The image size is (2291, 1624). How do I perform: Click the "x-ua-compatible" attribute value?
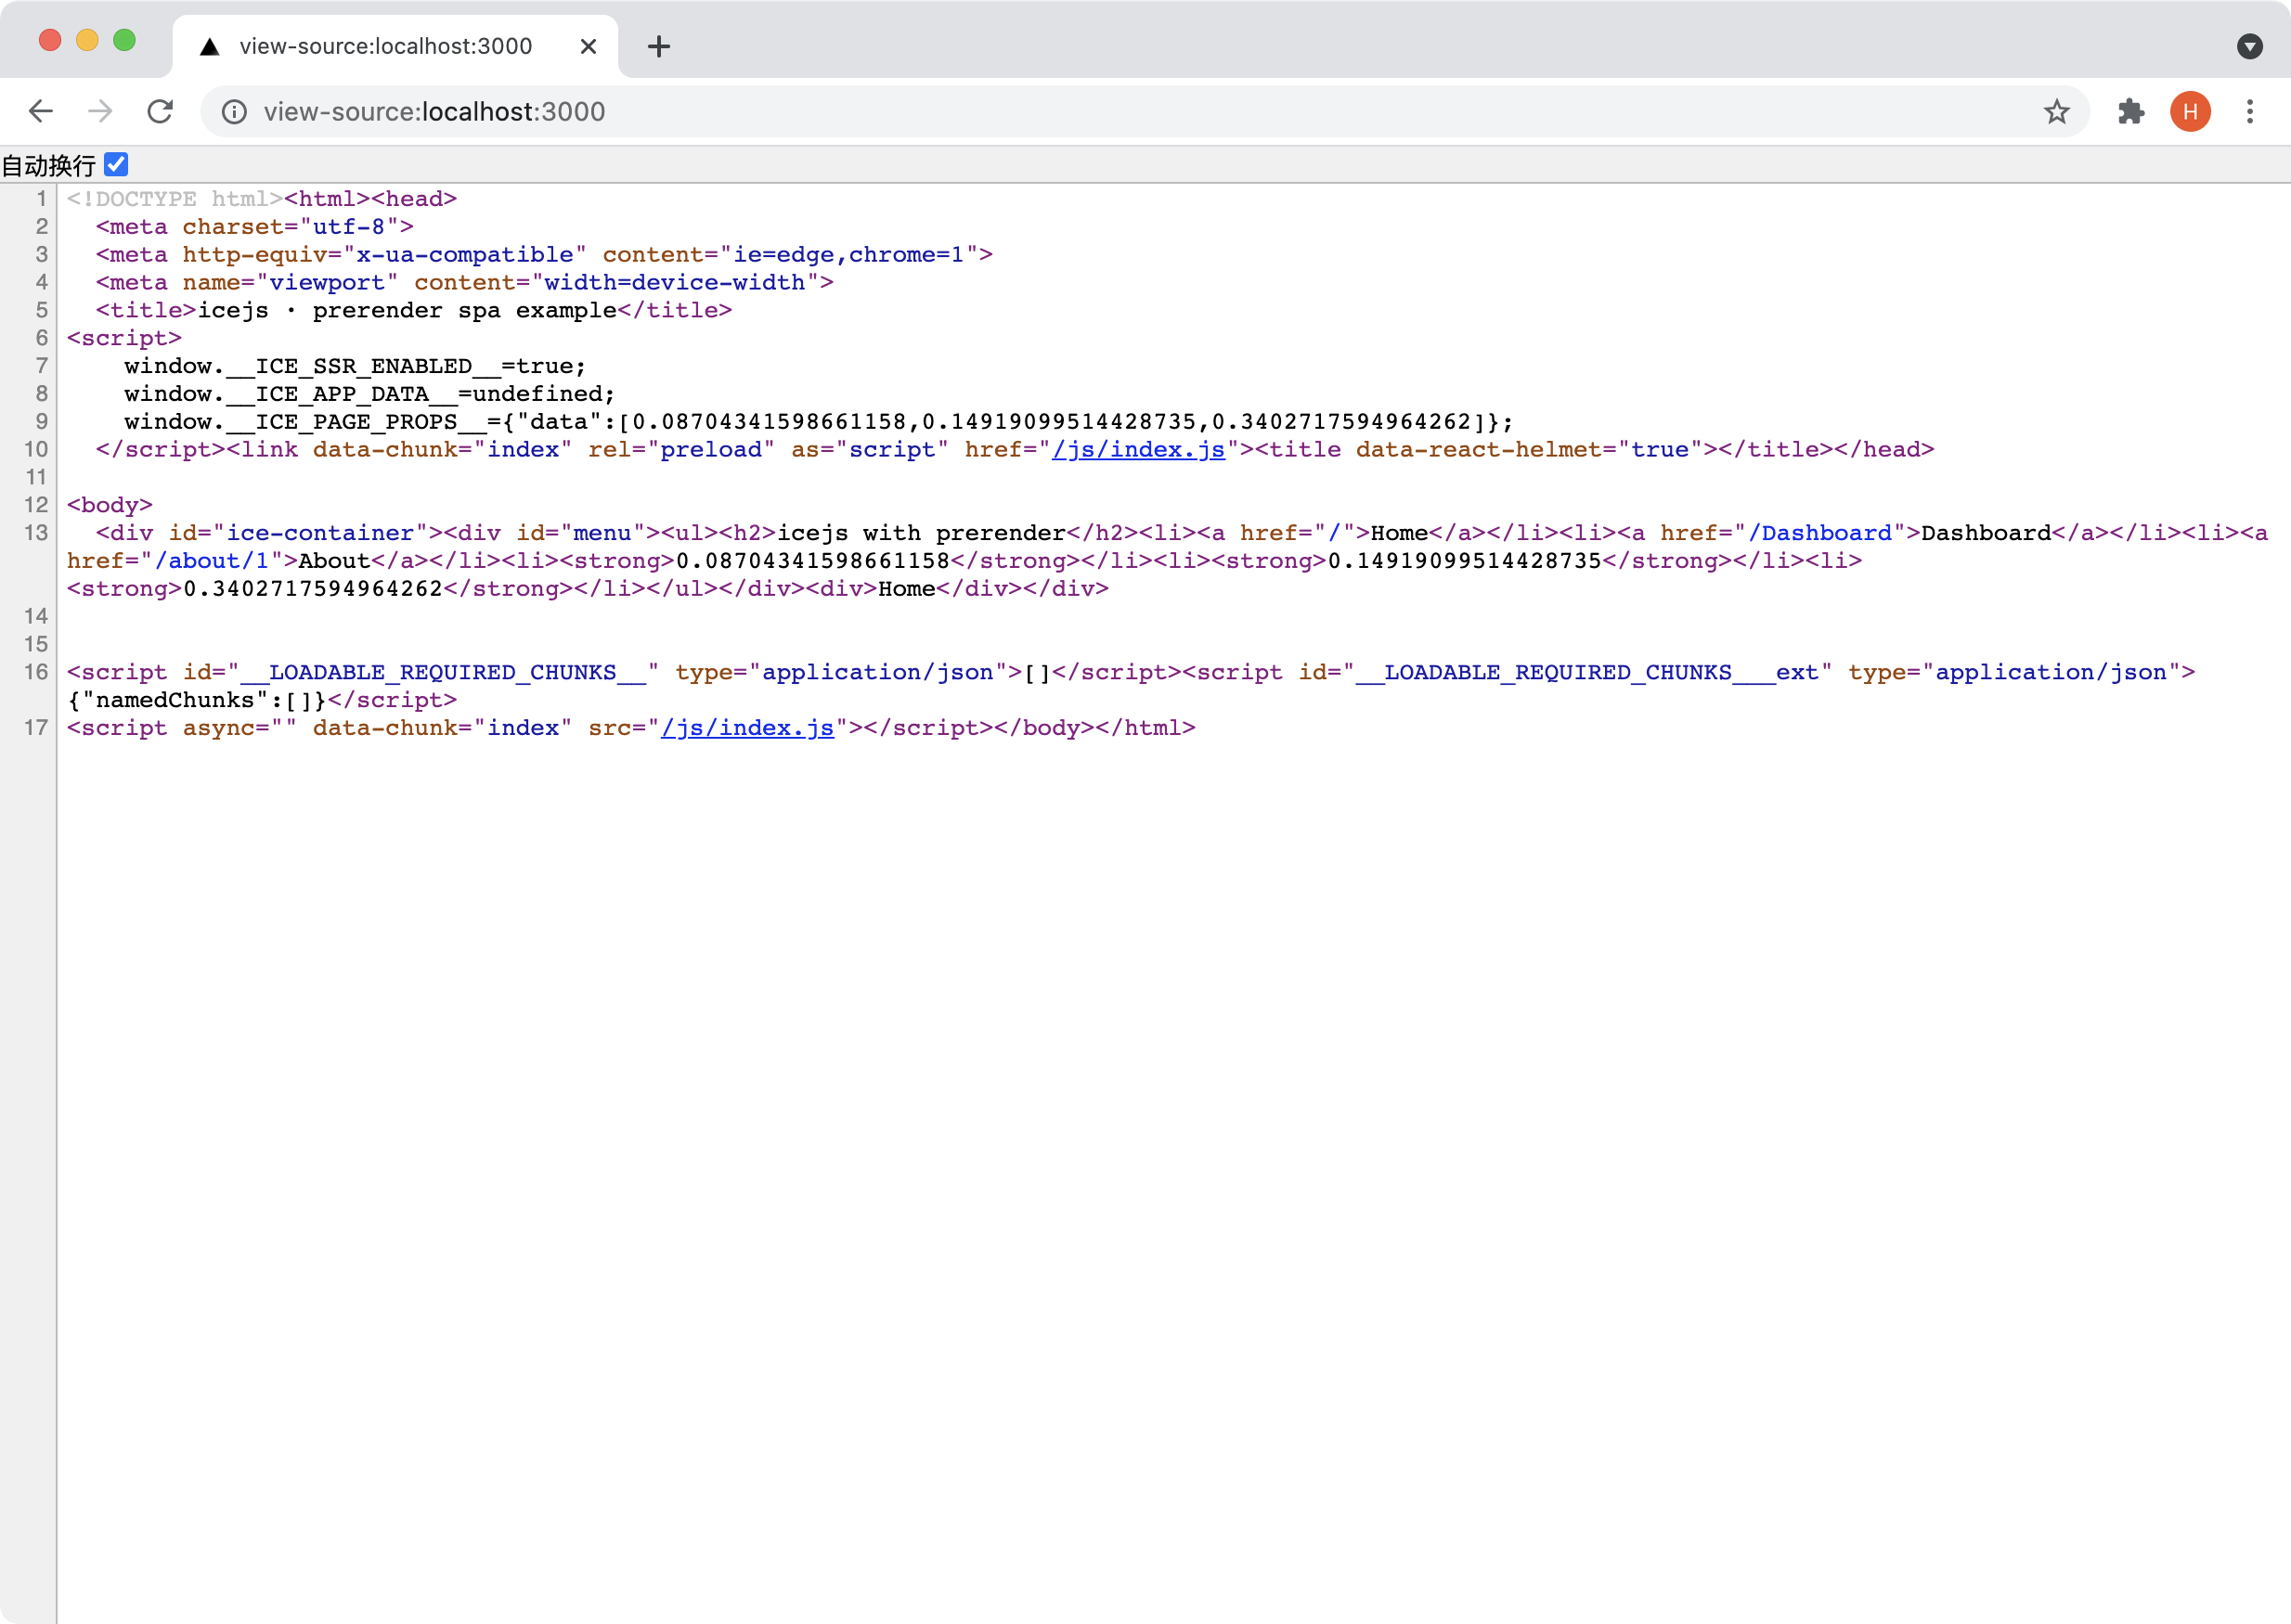[465, 255]
